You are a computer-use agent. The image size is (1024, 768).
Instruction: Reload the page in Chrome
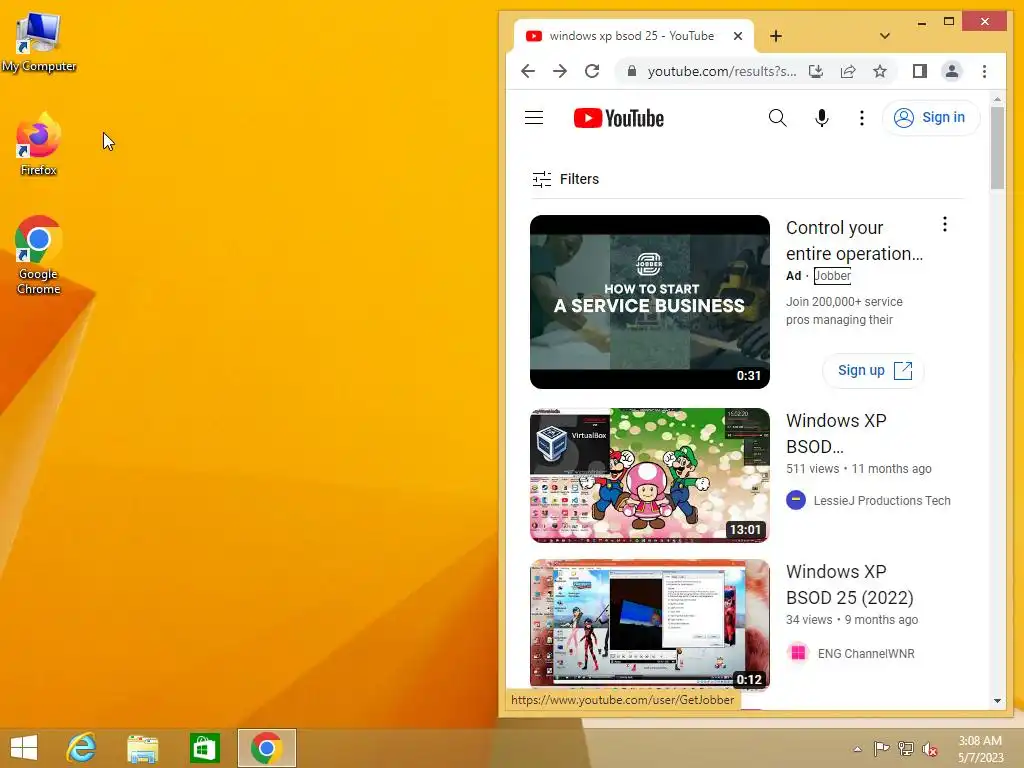coord(592,71)
